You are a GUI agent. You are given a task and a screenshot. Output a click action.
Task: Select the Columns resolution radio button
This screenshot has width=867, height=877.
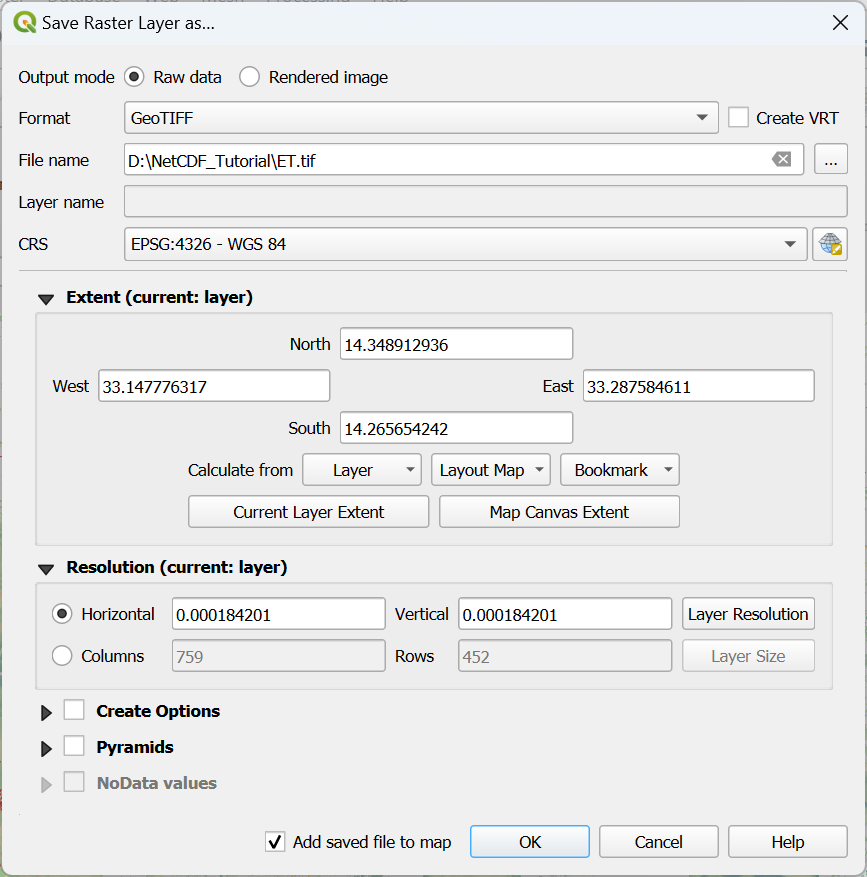pyautogui.click(x=62, y=656)
